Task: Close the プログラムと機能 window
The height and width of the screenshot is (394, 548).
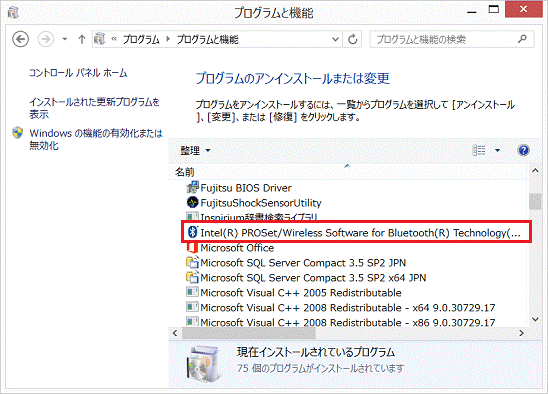Action: (x=523, y=9)
